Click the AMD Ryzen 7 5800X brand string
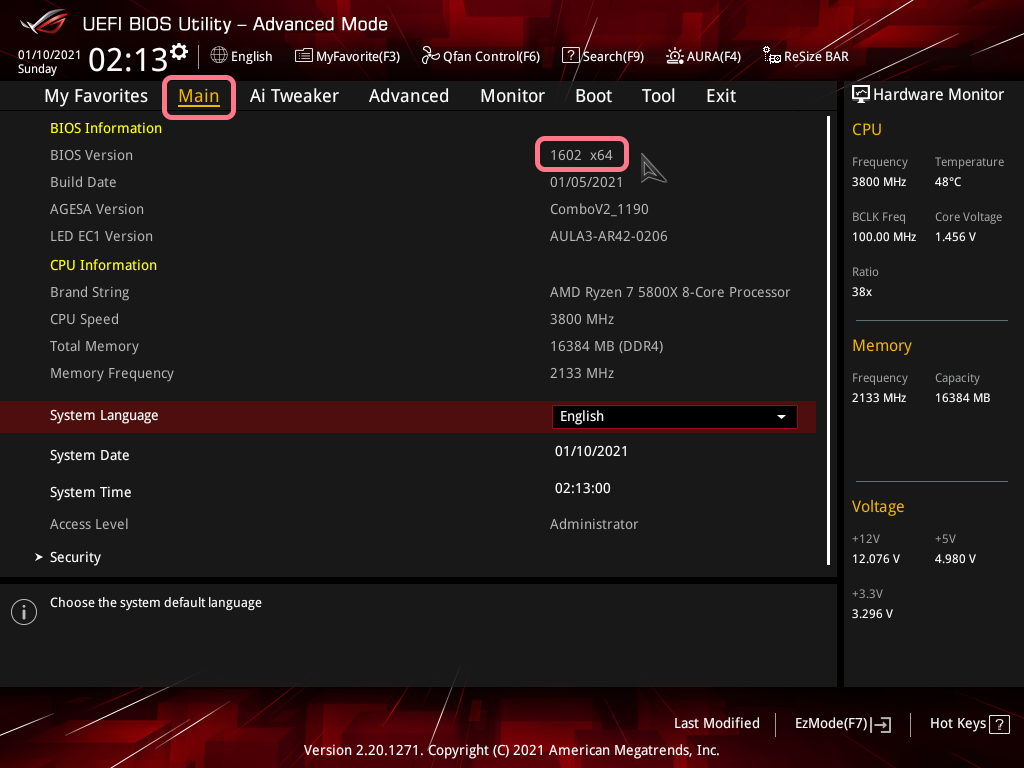This screenshot has width=1024, height=768. [x=670, y=293]
